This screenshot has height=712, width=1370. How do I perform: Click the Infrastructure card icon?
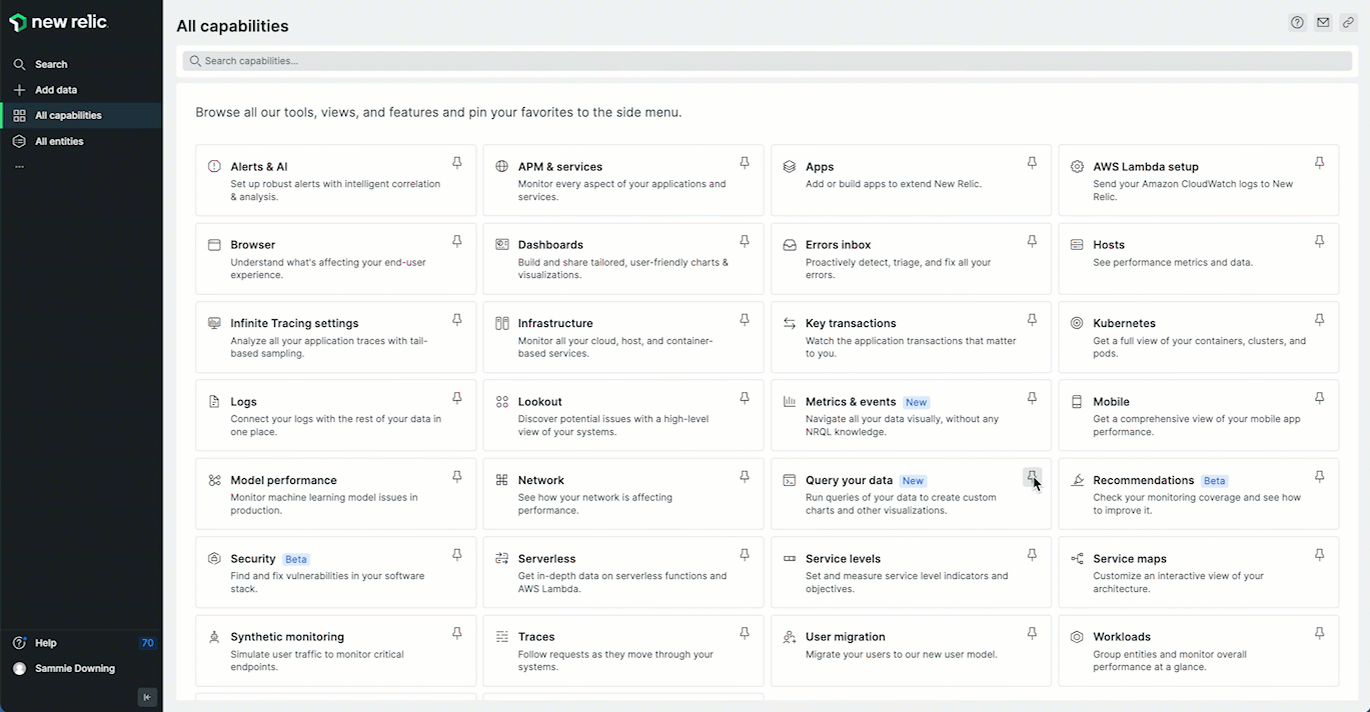502,323
